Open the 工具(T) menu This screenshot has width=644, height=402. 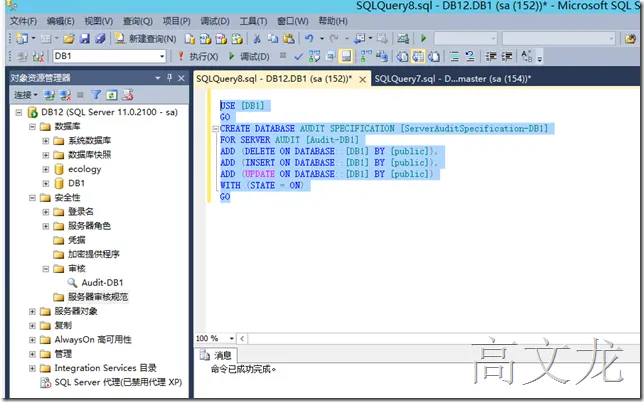click(253, 21)
